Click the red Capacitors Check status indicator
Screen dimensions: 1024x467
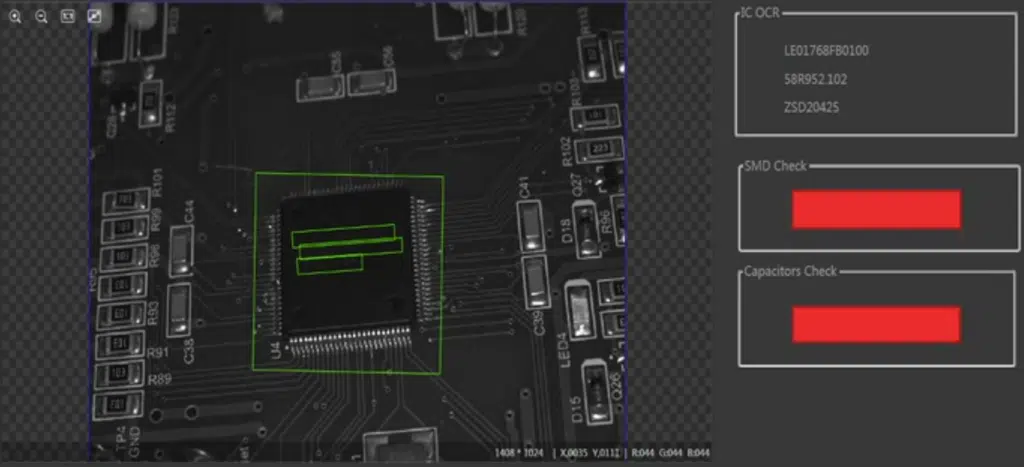point(876,325)
